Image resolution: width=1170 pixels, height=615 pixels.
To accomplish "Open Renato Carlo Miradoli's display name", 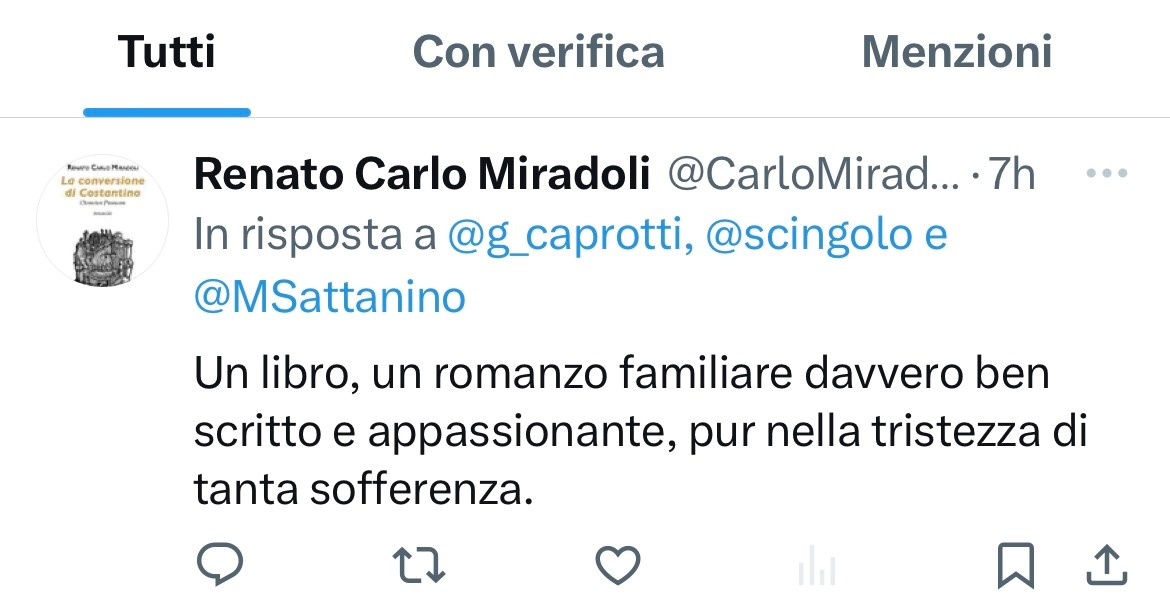I will 421,176.
